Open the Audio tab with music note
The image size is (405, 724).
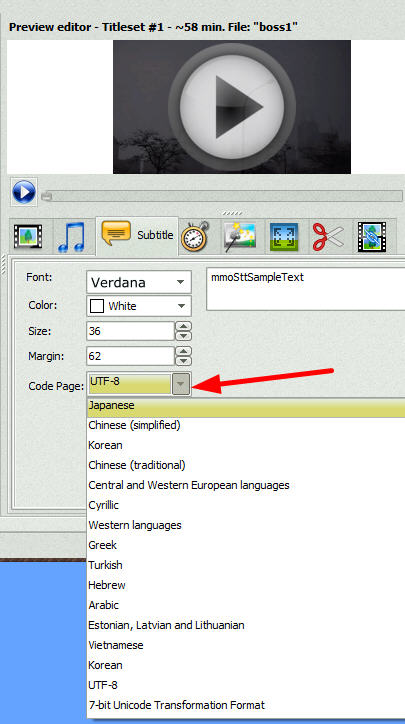(72, 236)
